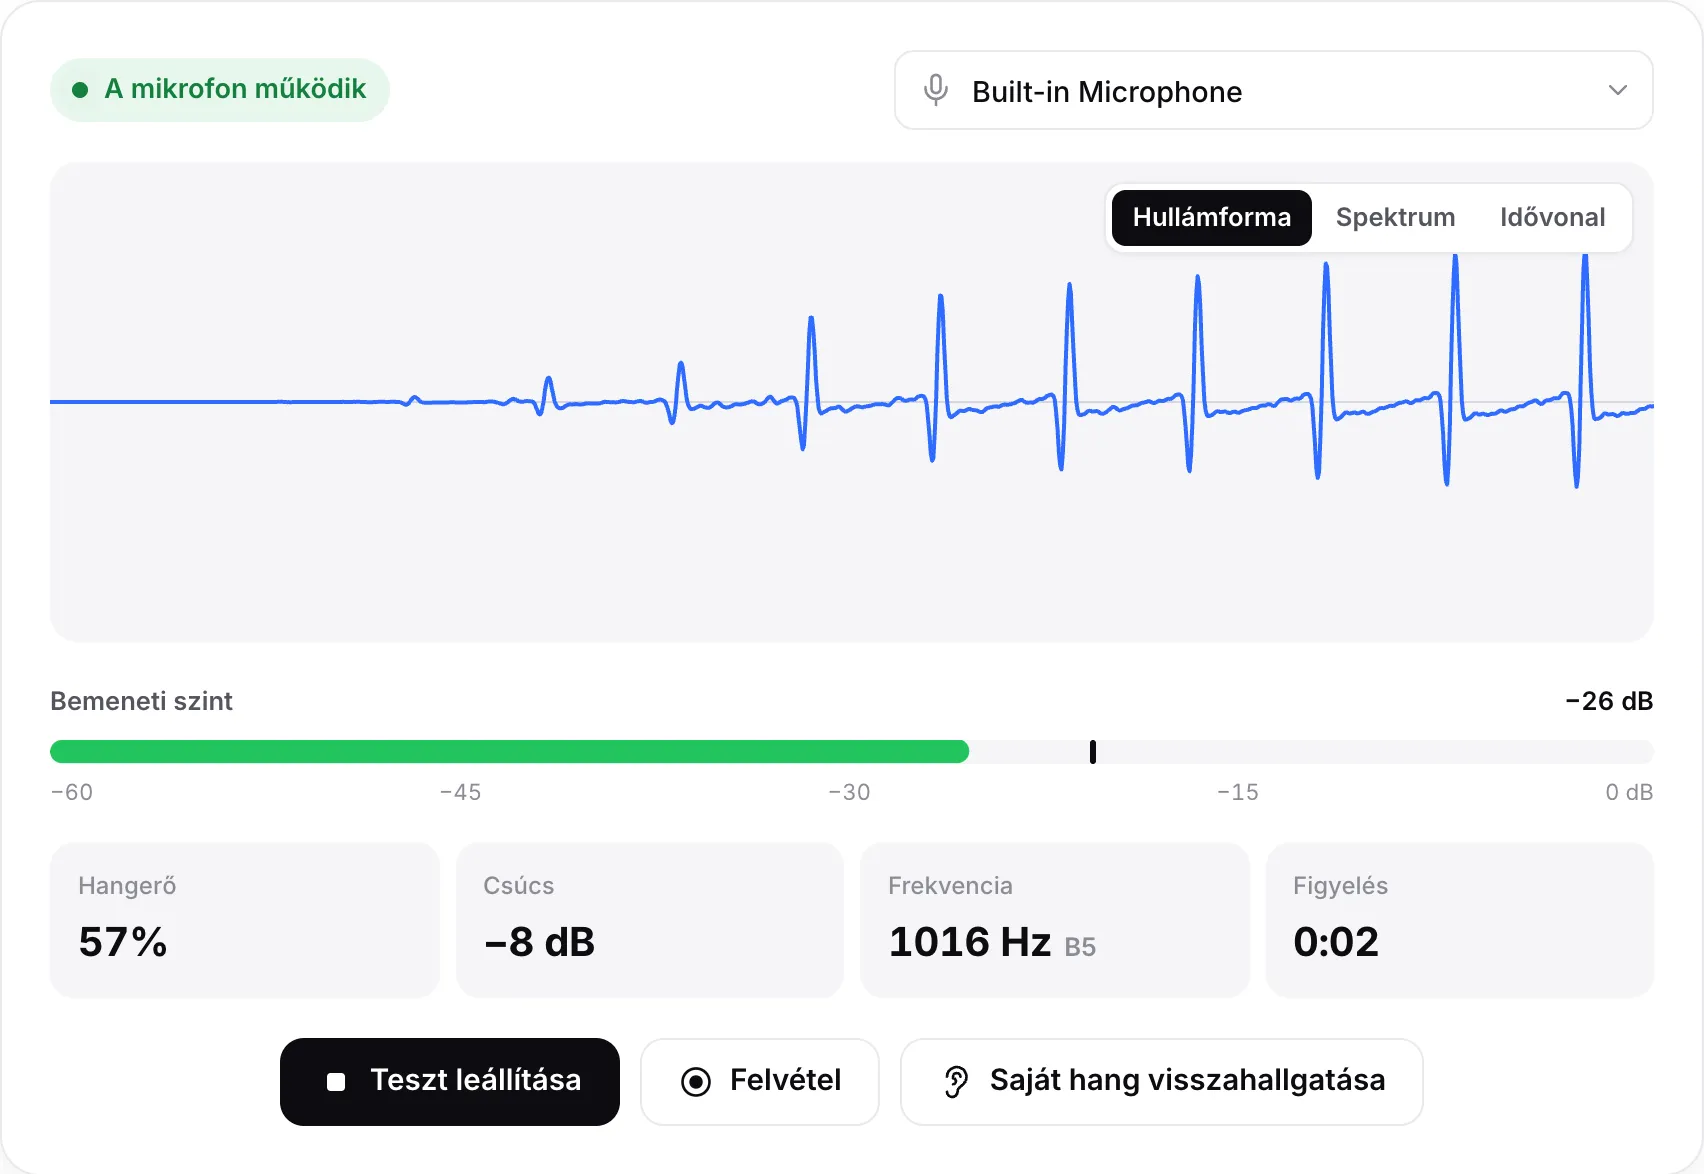Click the stop square icon in Teszt leállítása

(x=336, y=1081)
